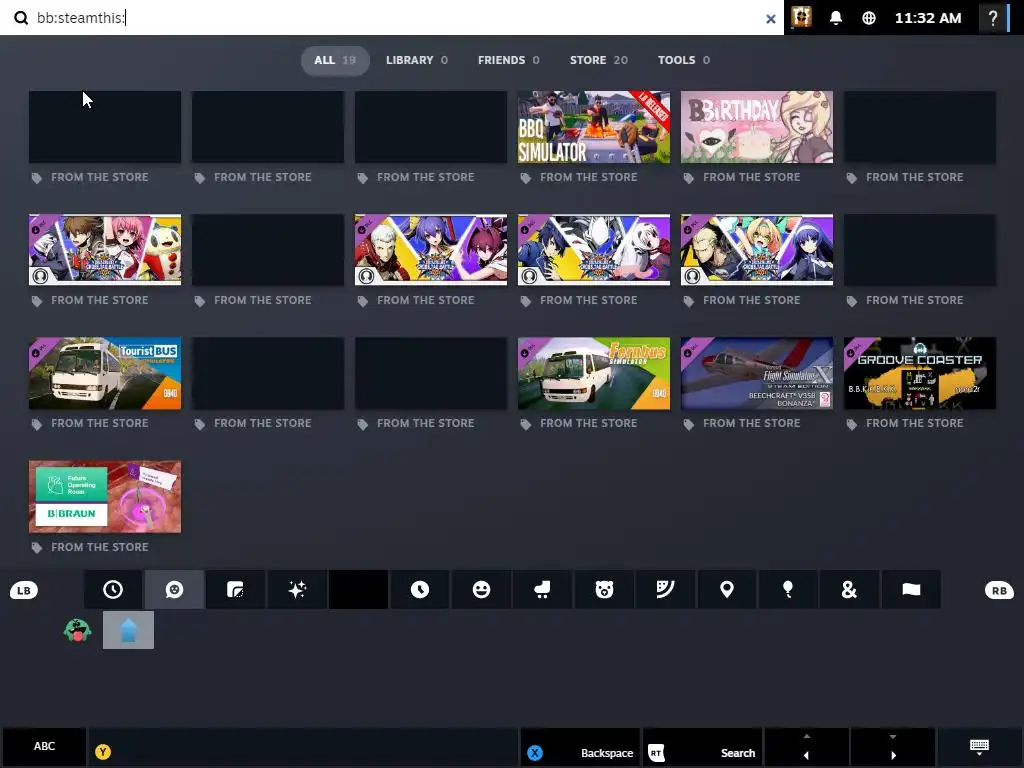Screen dimensions: 1024x768
Task: Select the flags emoji category
Action: [x=911, y=590]
